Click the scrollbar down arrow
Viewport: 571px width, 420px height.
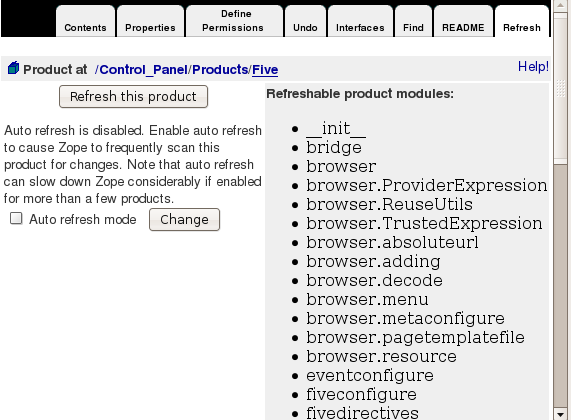(x=560, y=414)
